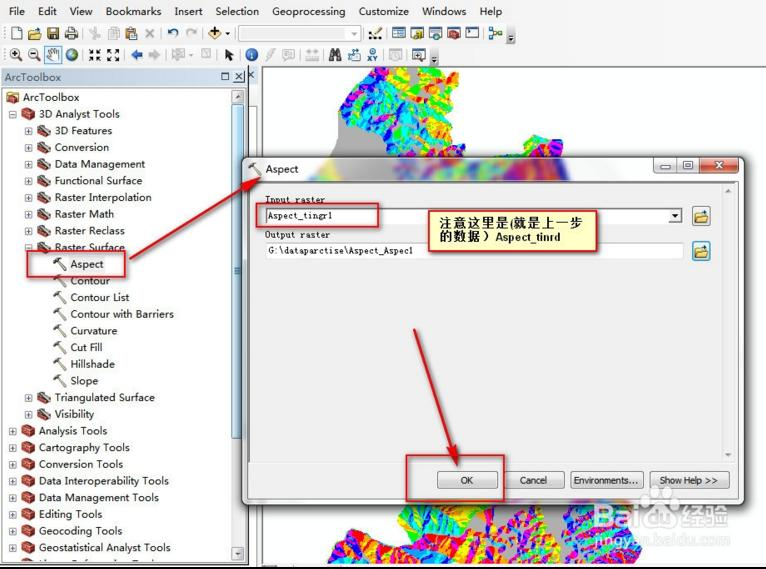
Task: Select the Zoom Out magnifier tool
Action: pyautogui.click(x=34, y=55)
